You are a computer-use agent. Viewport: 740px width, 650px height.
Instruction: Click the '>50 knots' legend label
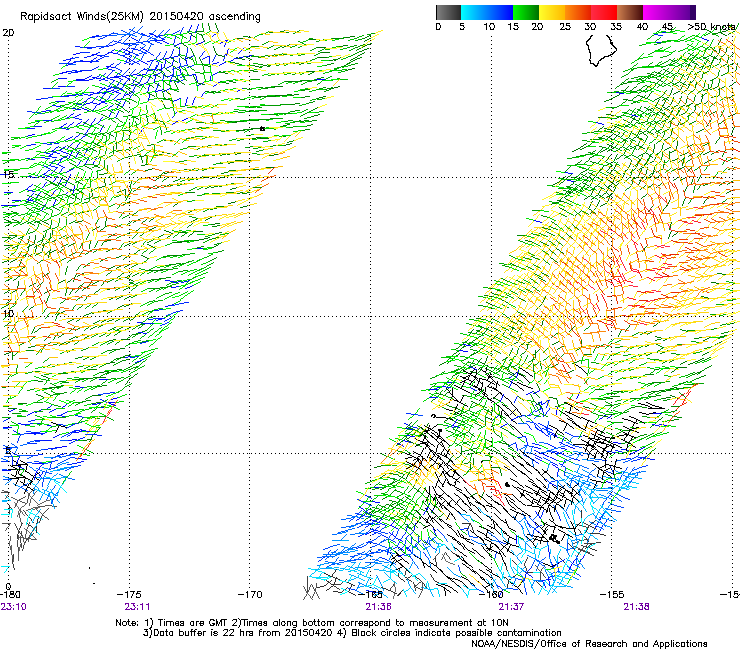coord(713,27)
